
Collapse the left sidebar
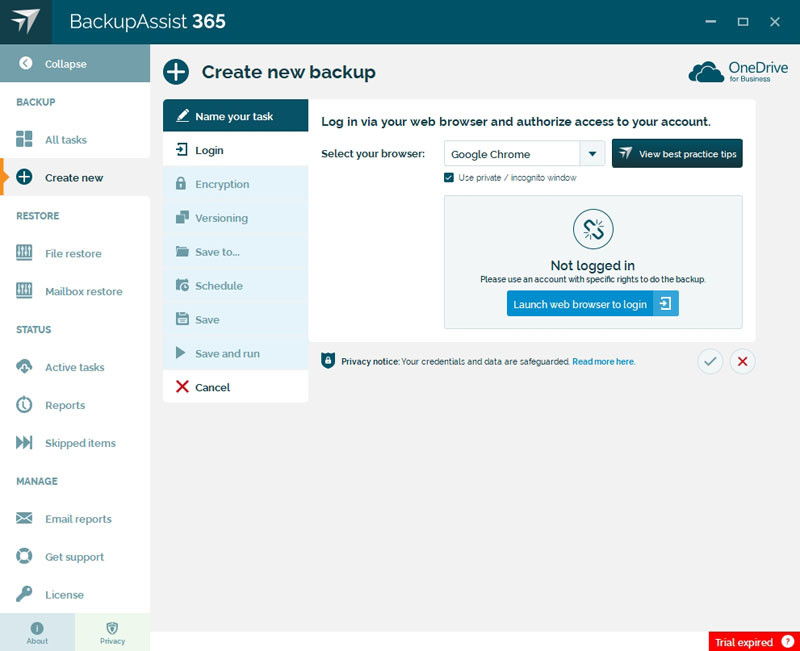(75, 64)
